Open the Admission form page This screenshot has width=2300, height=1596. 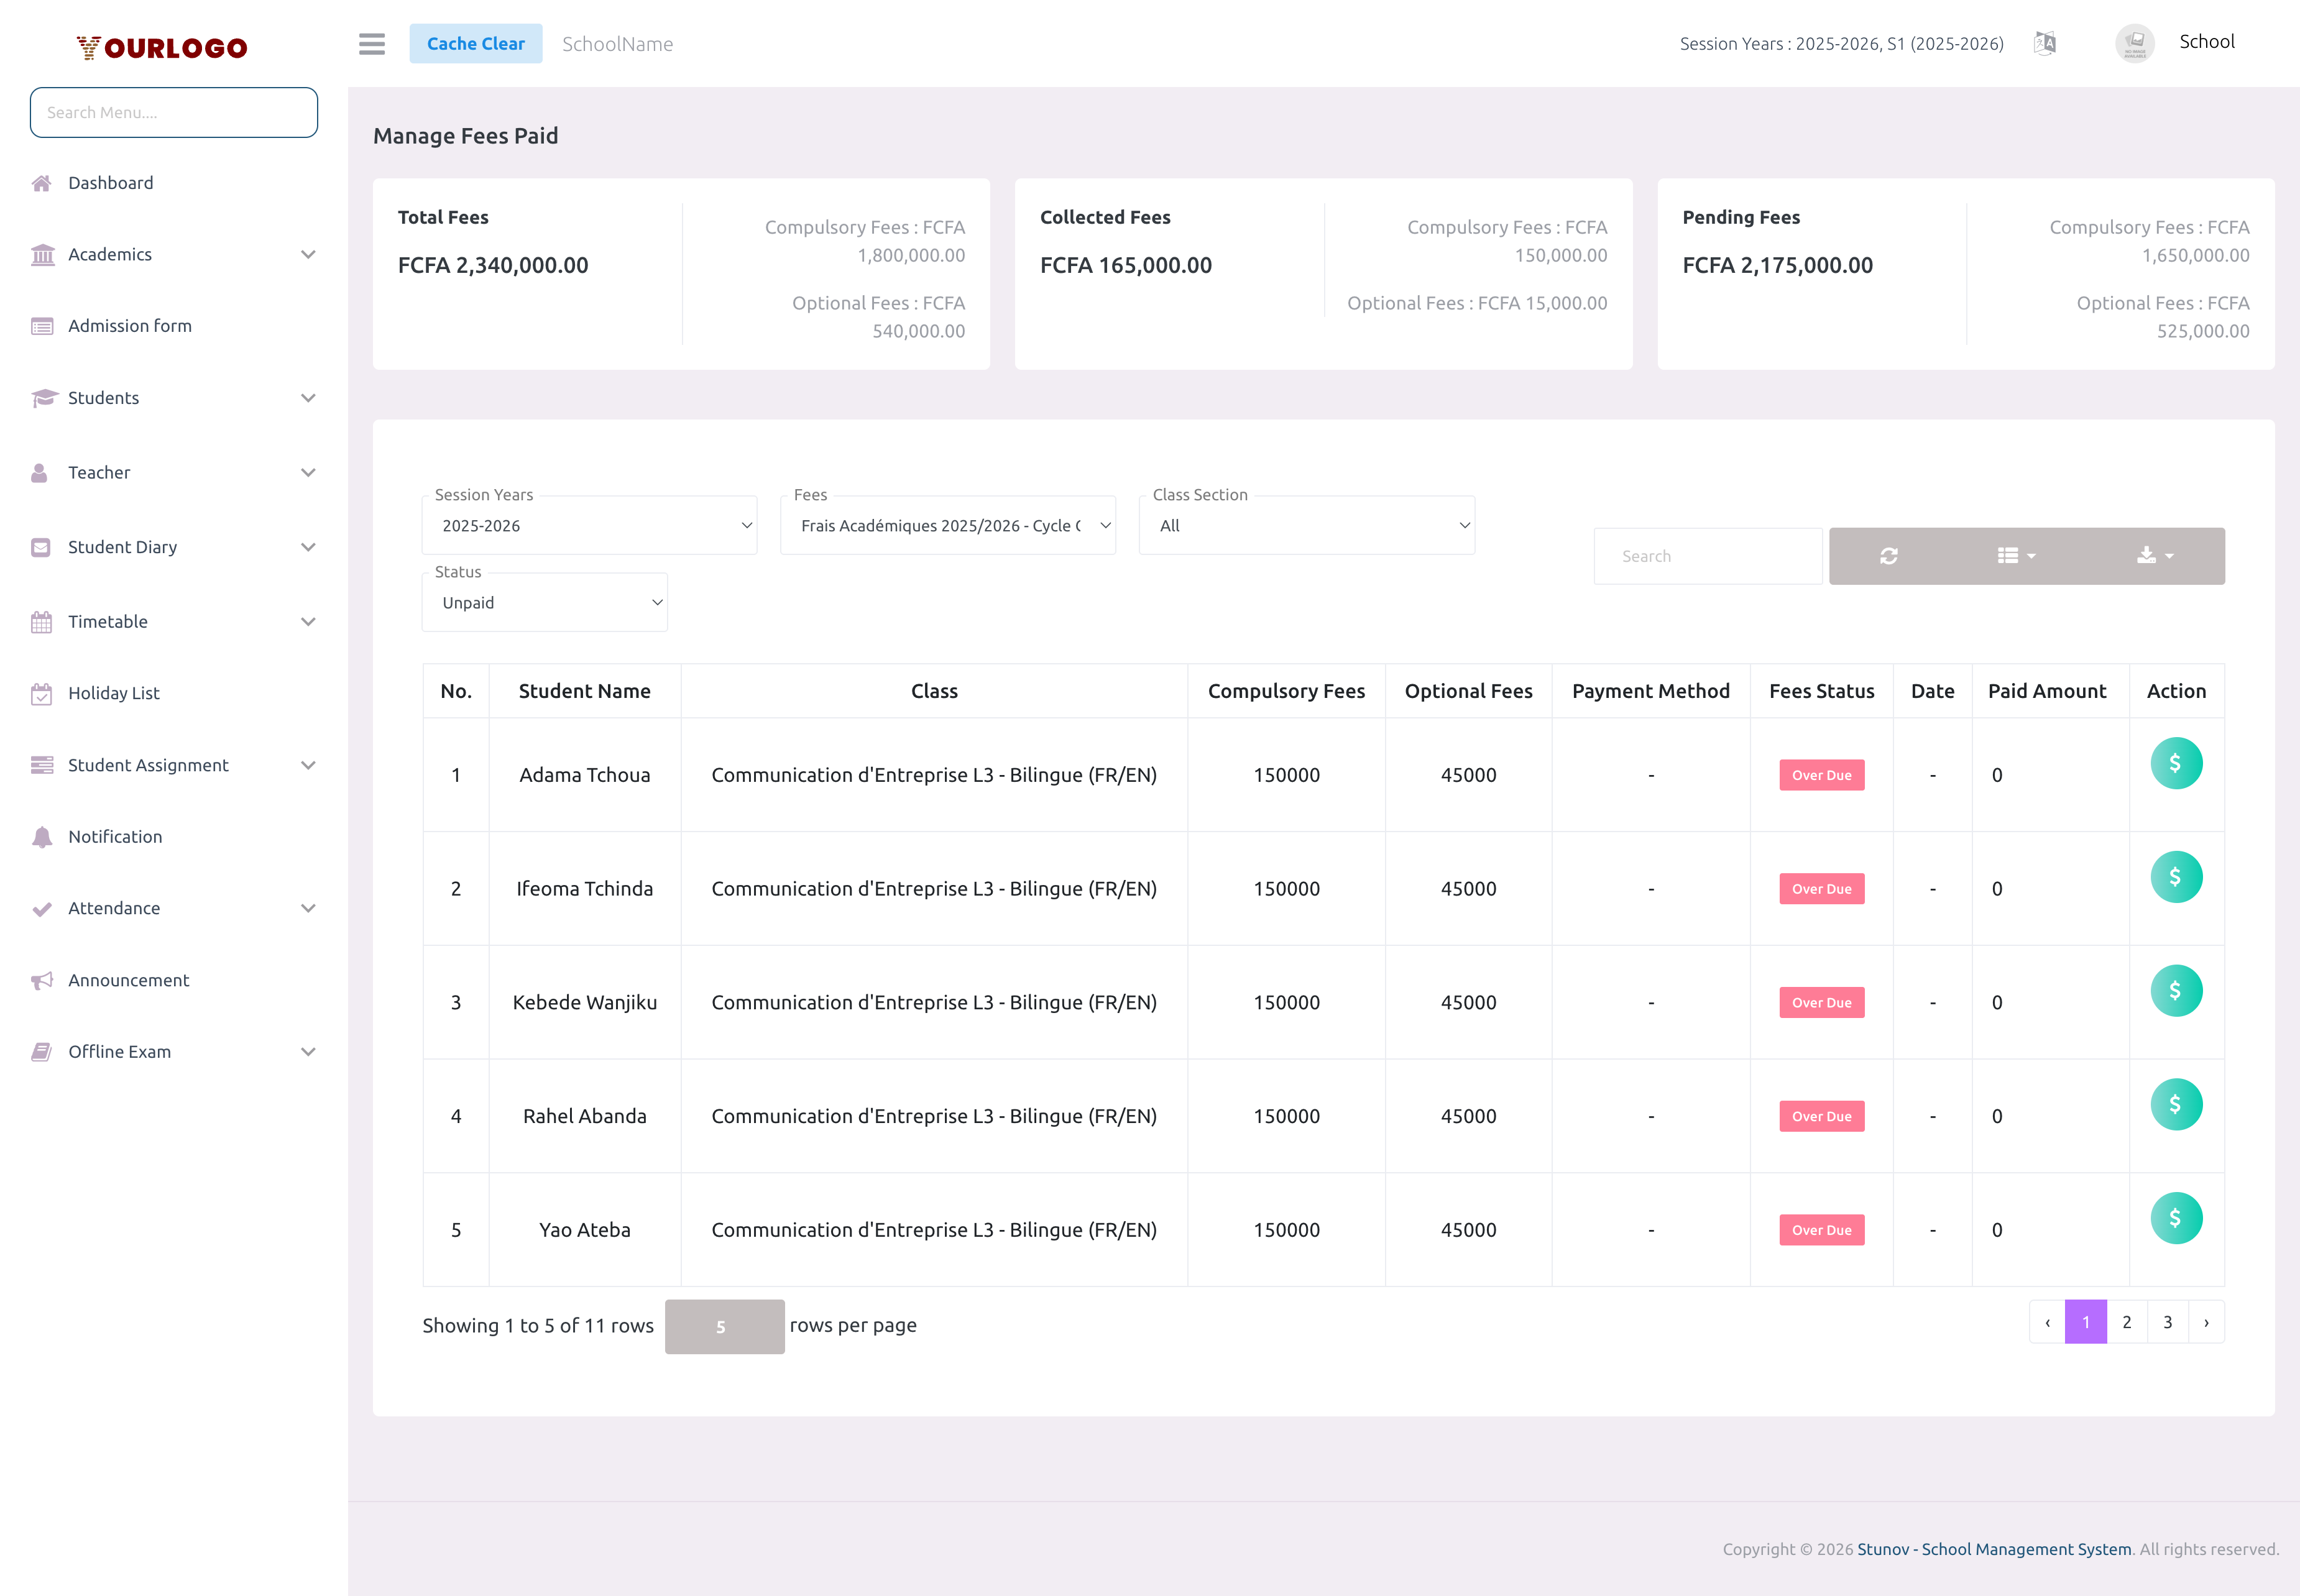click(x=129, y=325)
